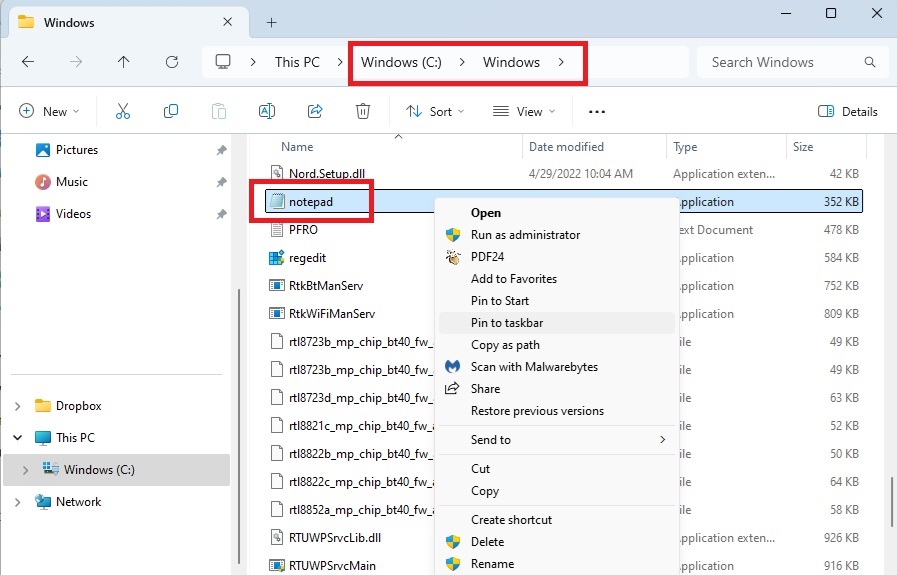Click the Malwarebytes icon in context menu
Viewport: 897px width, 575px height.
[453, 366]
